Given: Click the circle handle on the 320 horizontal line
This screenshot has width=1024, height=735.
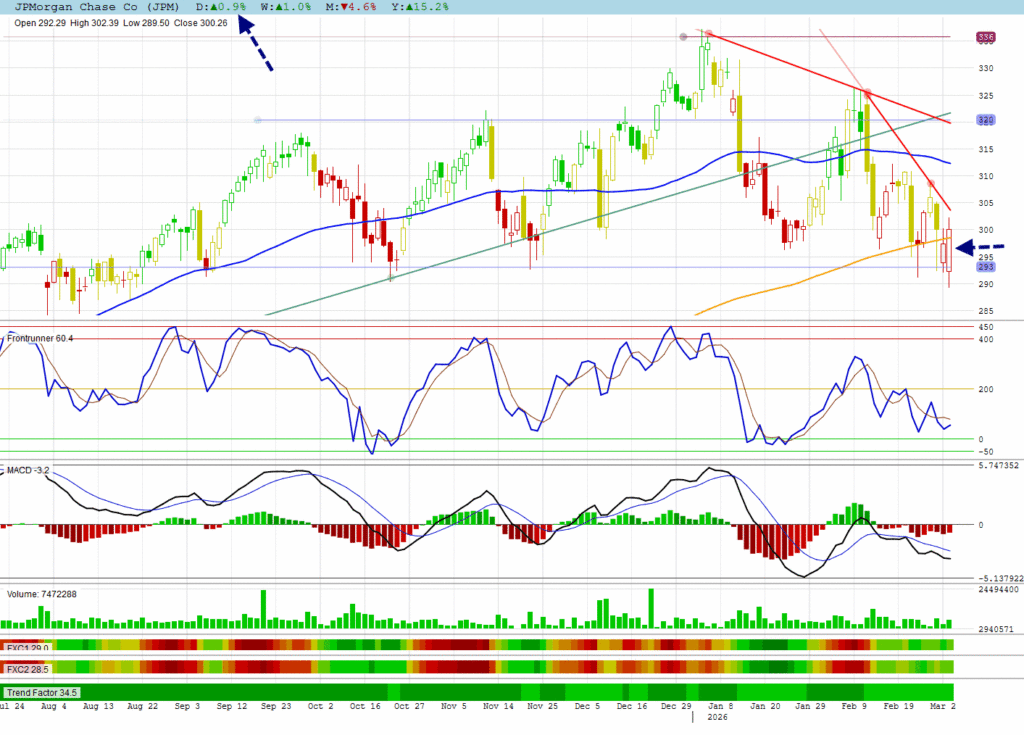Looking at the screenshot, I should tap(258, 120).
